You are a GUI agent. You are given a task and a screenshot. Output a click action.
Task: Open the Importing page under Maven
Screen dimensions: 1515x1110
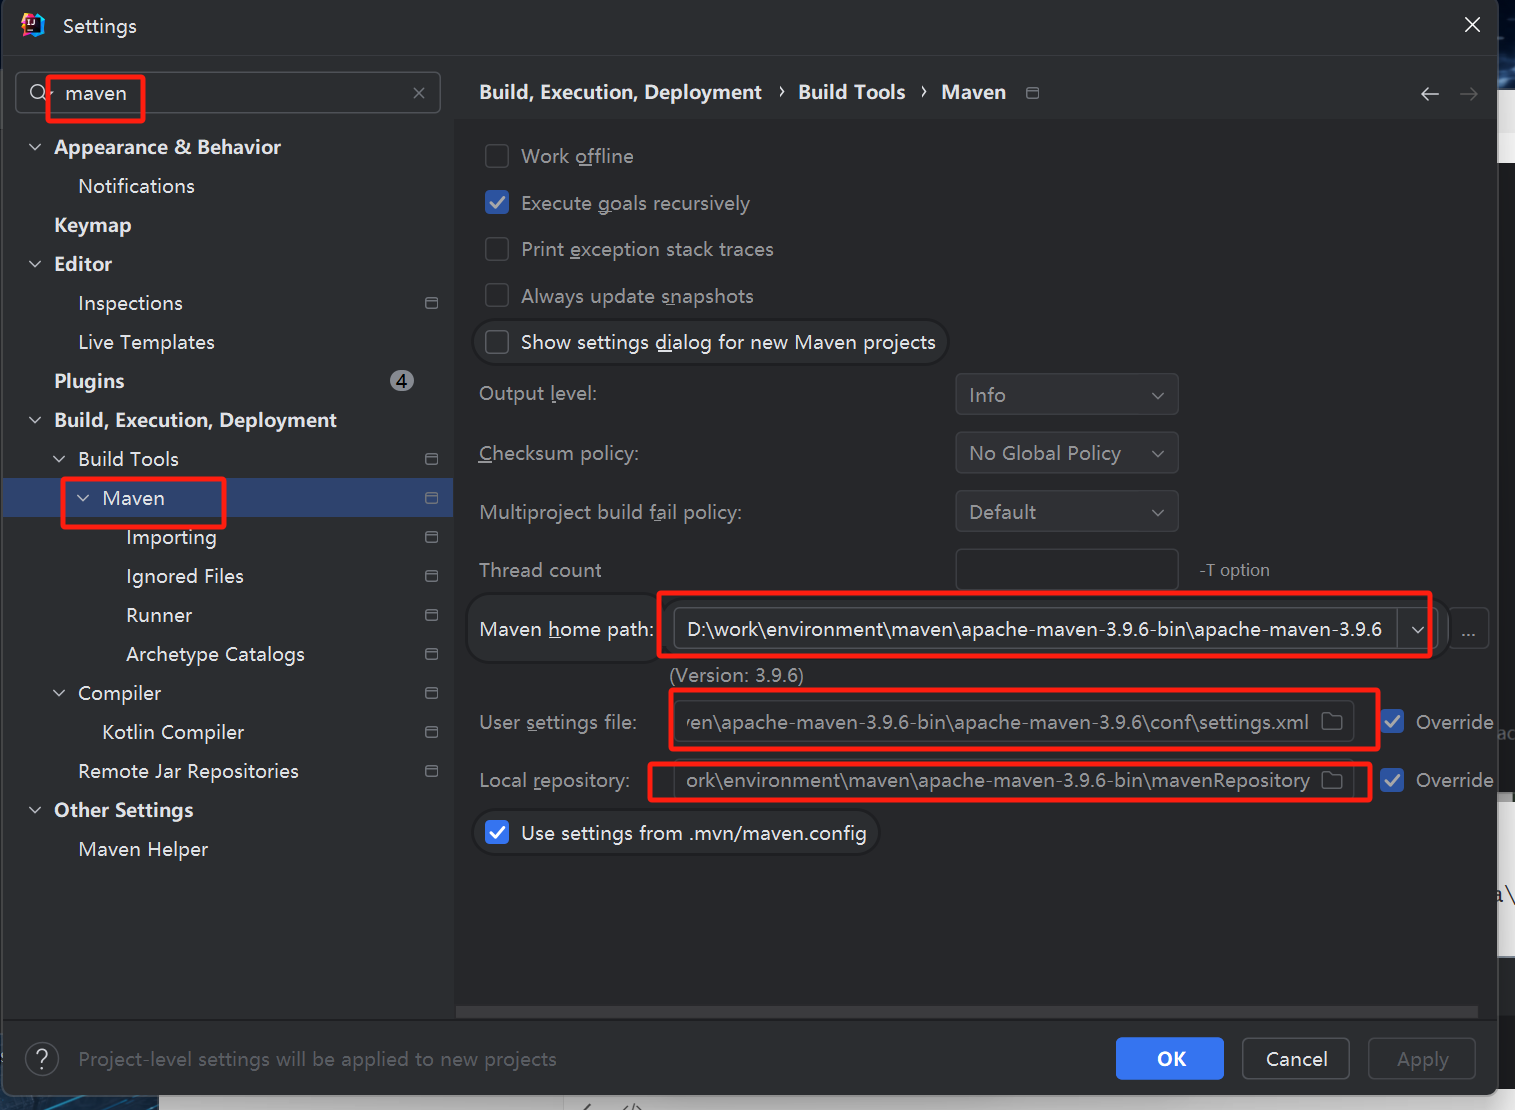[171, 537]
